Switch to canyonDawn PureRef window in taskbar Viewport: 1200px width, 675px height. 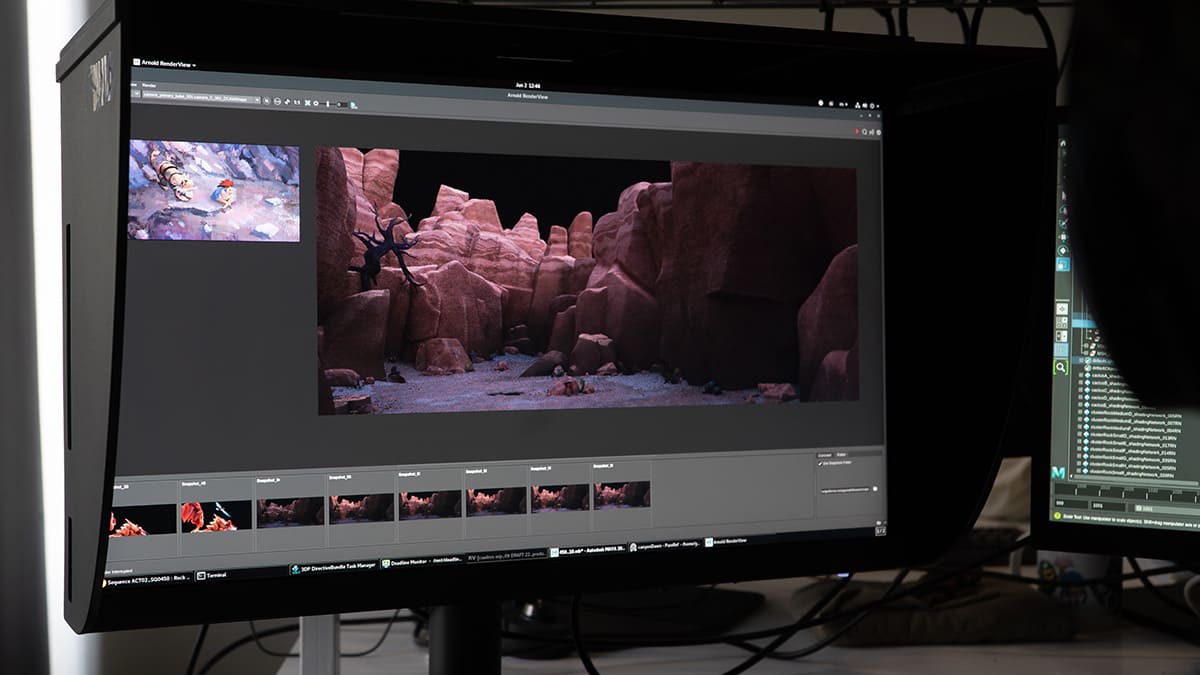click(x=665, y=545)
